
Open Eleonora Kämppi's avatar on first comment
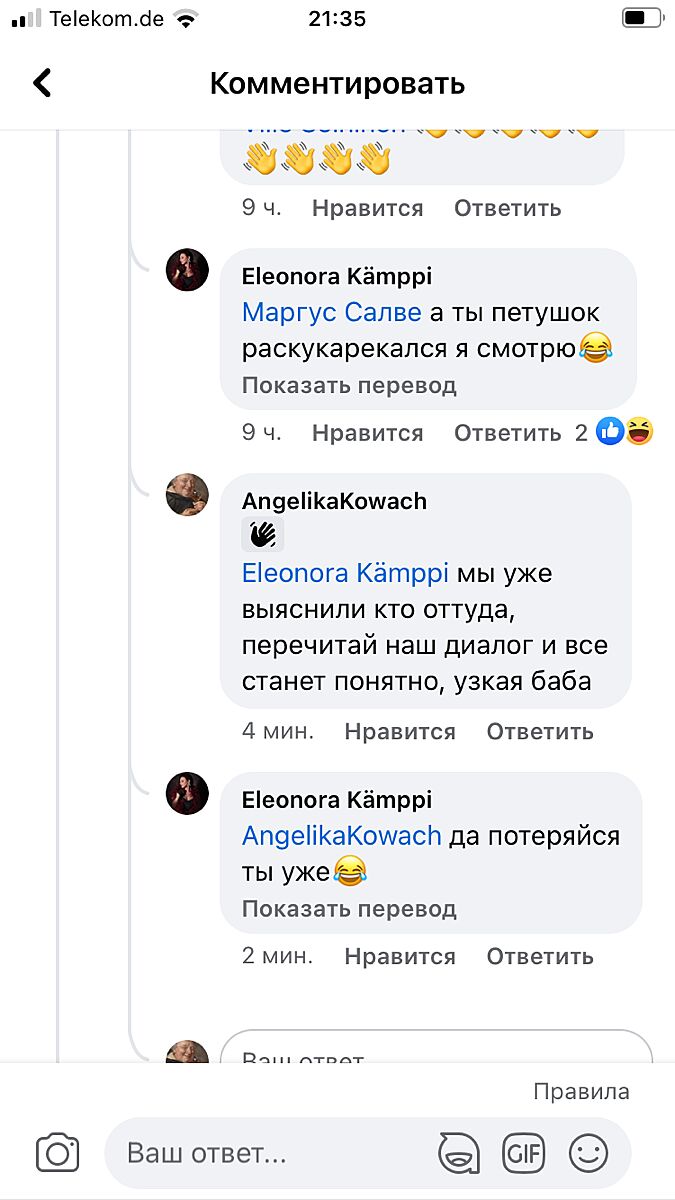(187, 270)
